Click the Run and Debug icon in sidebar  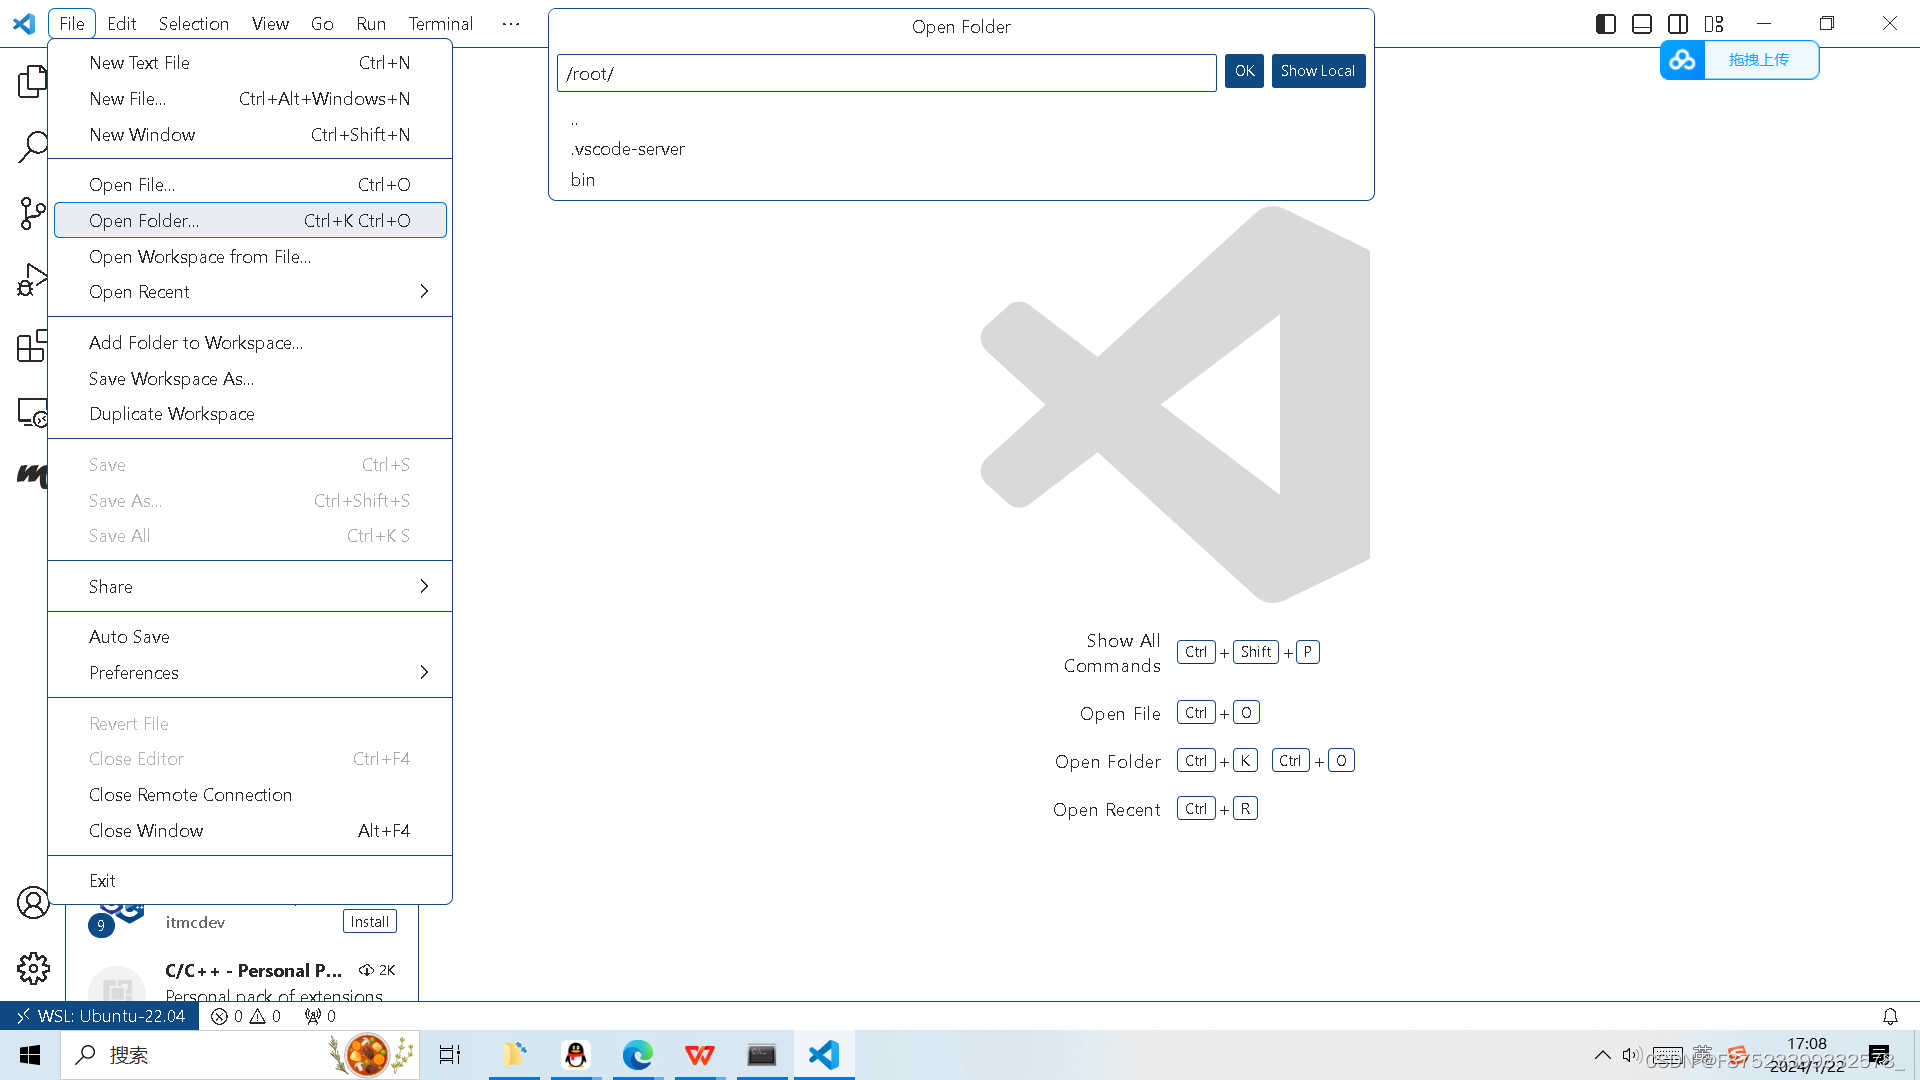(33, 281)
